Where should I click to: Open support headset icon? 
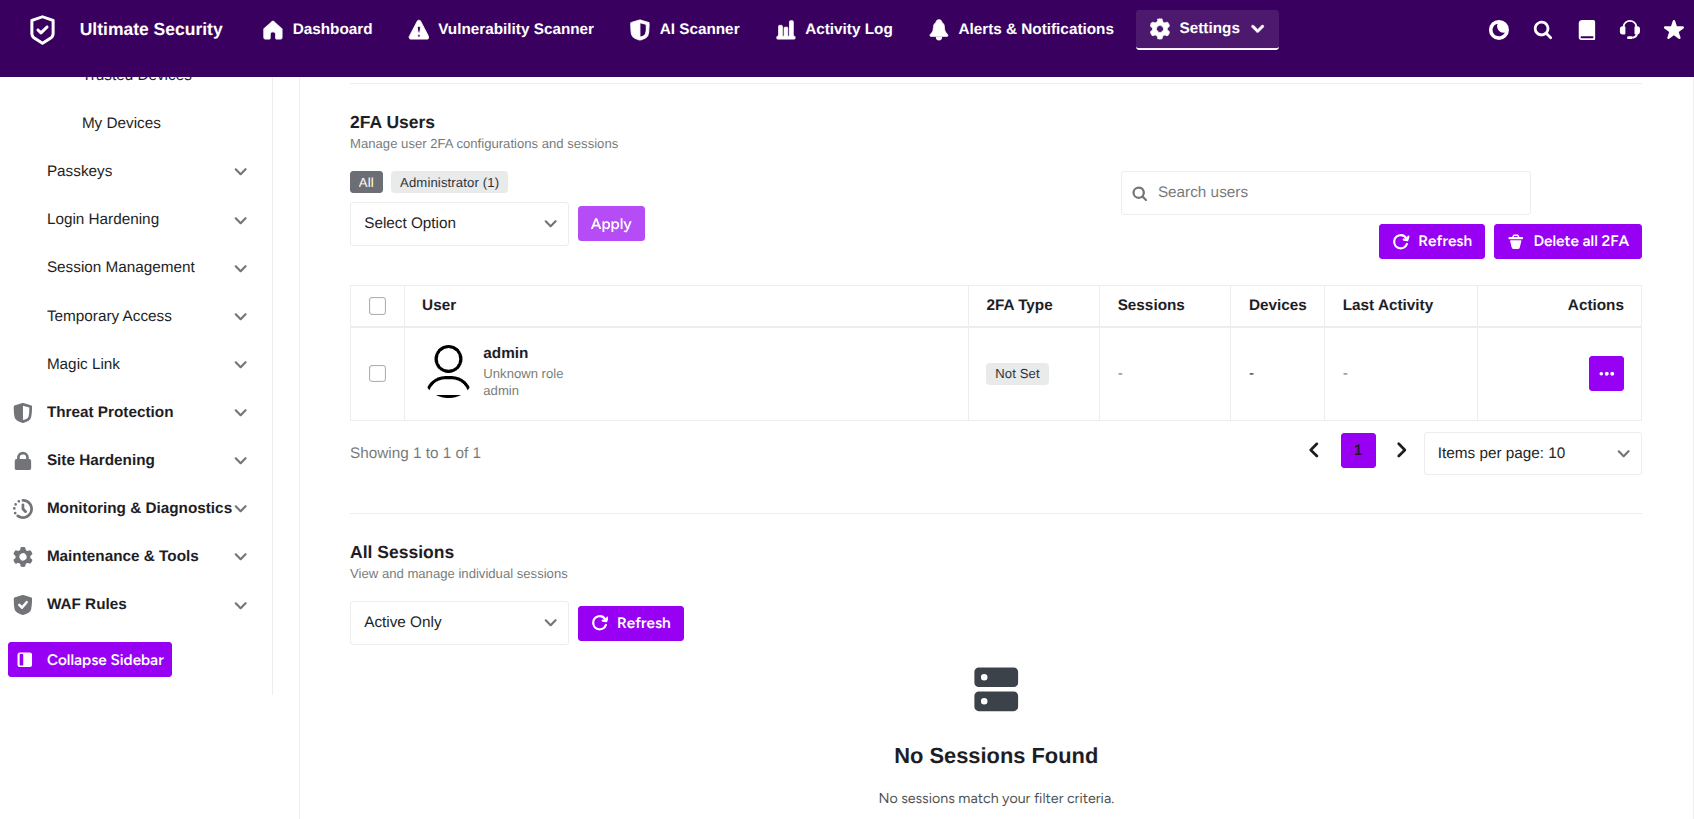(1630, 30)
